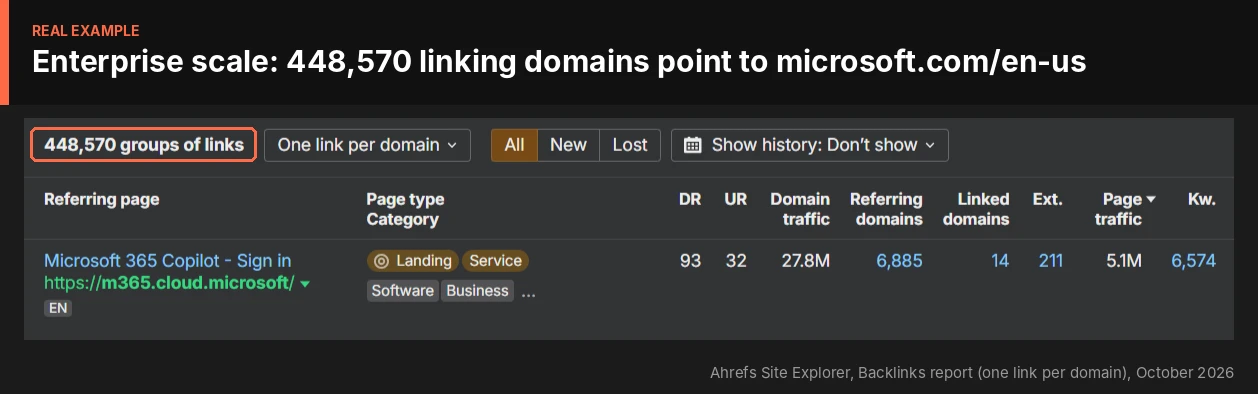The height and width of the screenshot is (394, 1258).
Task: Click the UR value 32
Action: click(736, 261)
